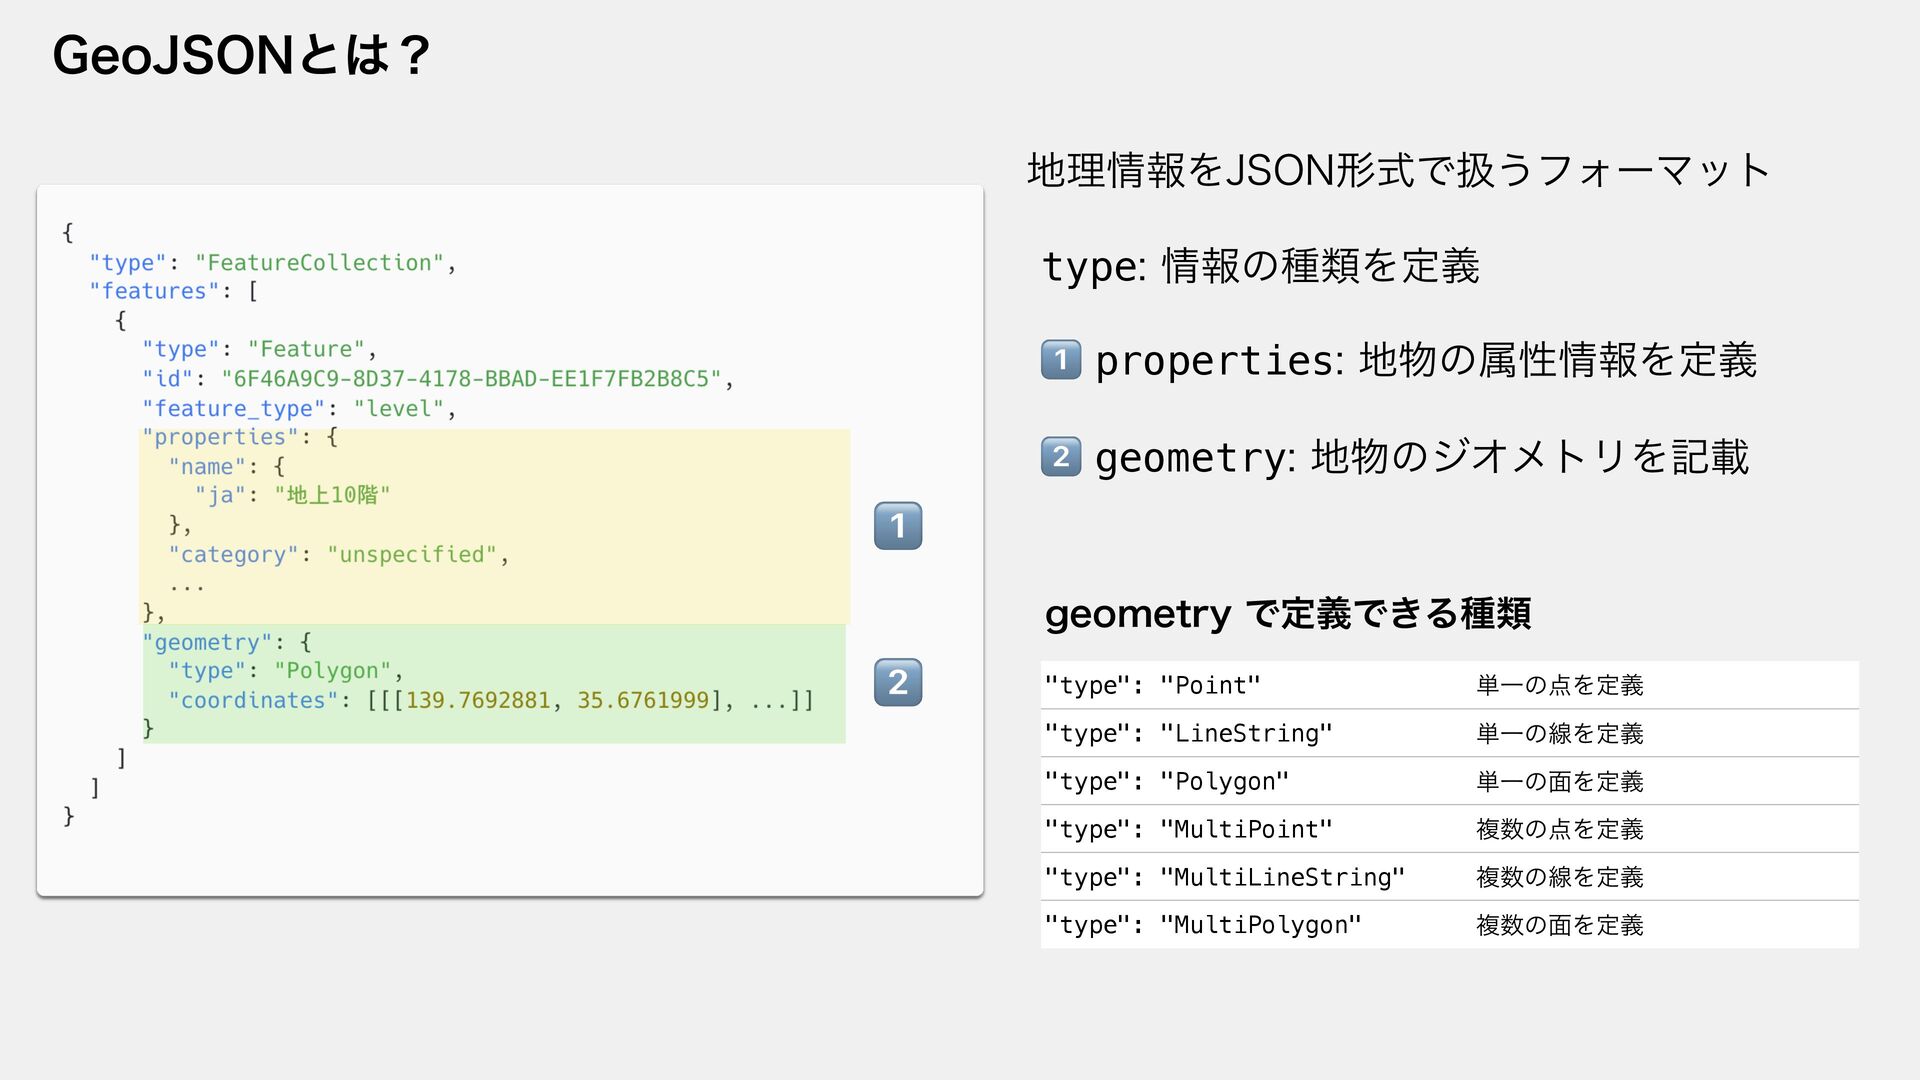Click the line 'type: 情報の種類を定義'
Image resolution: width=1920 pixels, height=1080 pixels.
(x=1260, y=266)
